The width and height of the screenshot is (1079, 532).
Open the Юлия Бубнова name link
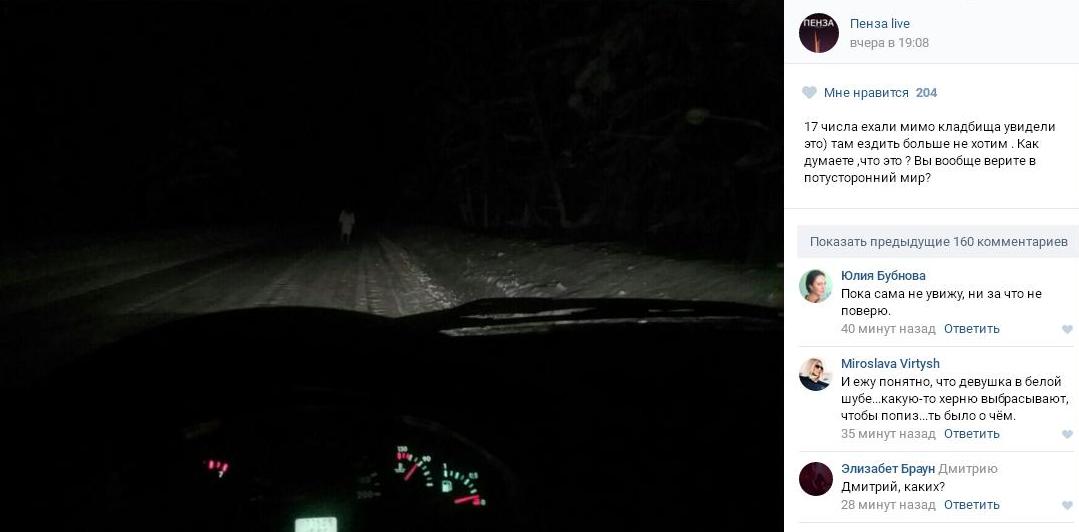click(x=883, y=276)
